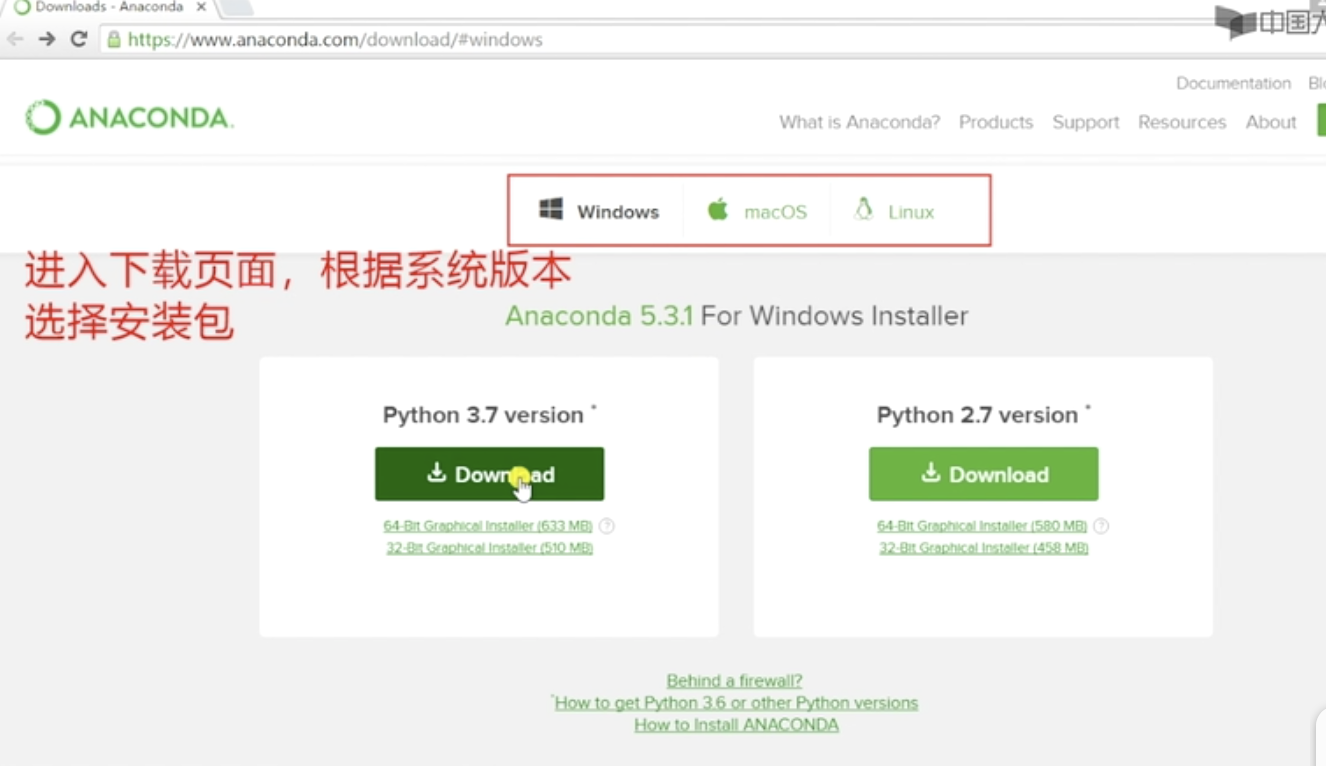
Task: Open How to get Python 3.6 link
Action: 736,703
